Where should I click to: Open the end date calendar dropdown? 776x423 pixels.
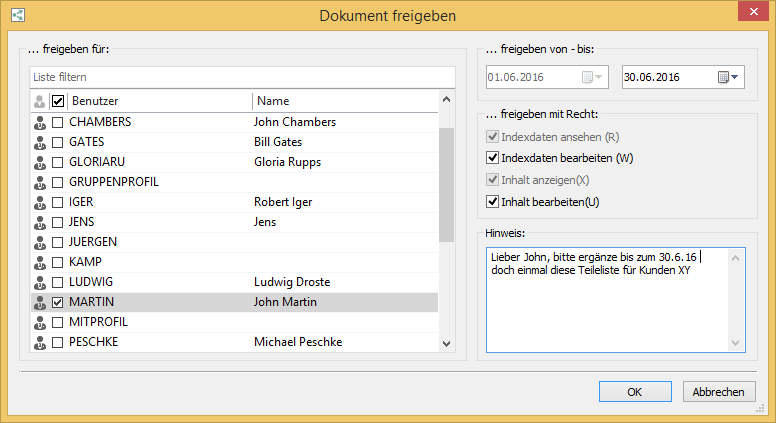coord(728,77)
